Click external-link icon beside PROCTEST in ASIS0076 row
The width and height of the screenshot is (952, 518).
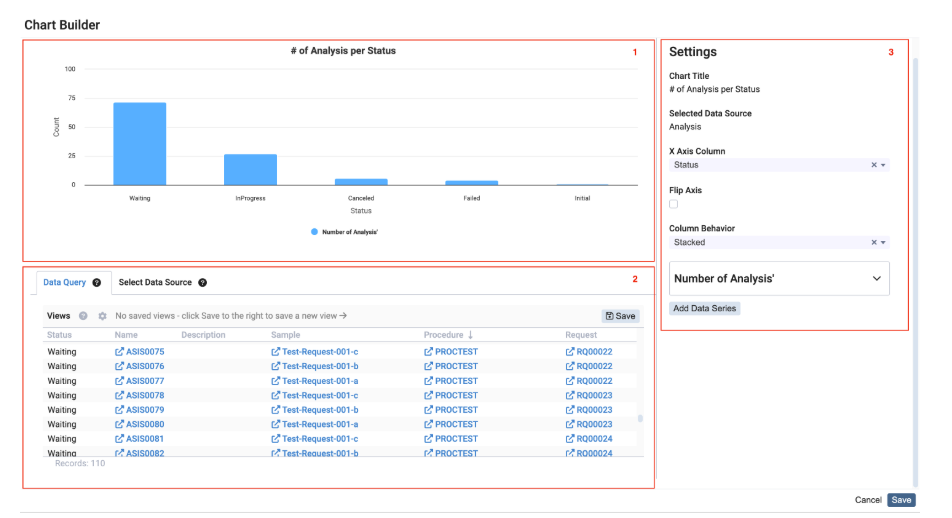point(428,366)
